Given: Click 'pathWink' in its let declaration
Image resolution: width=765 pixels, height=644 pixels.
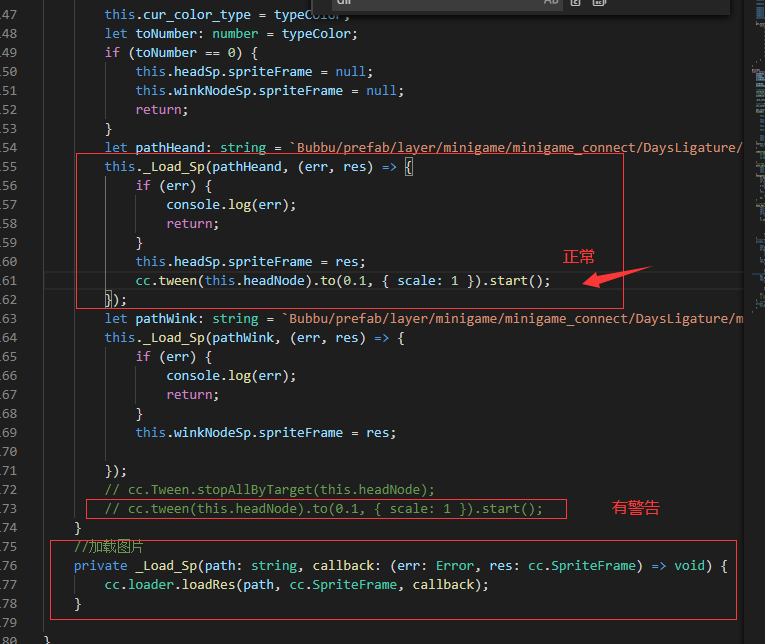Looking at the screenshot, I should (166, 319).
